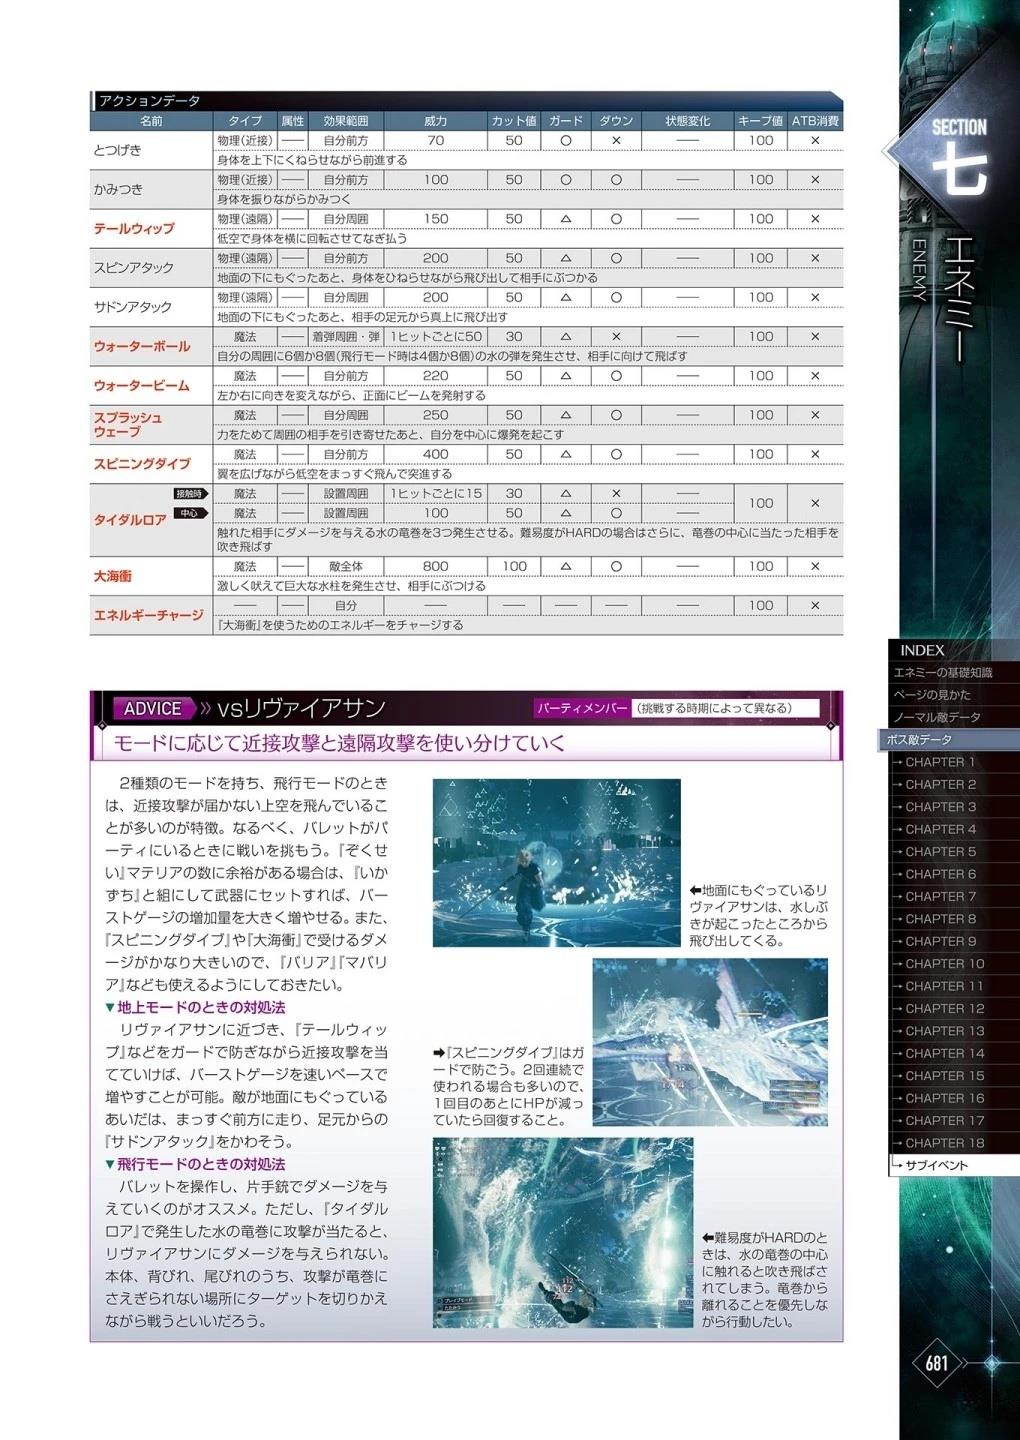
Task: Select the red テールウィップ action name
Action: tap(134, 228)
